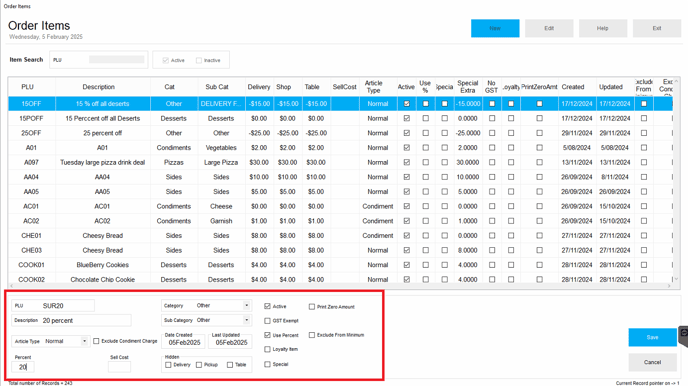This screenshot has width=688, height=386.
Task: Select the 15POFF row
Action: pyautogui.click(x=340, y=118)
